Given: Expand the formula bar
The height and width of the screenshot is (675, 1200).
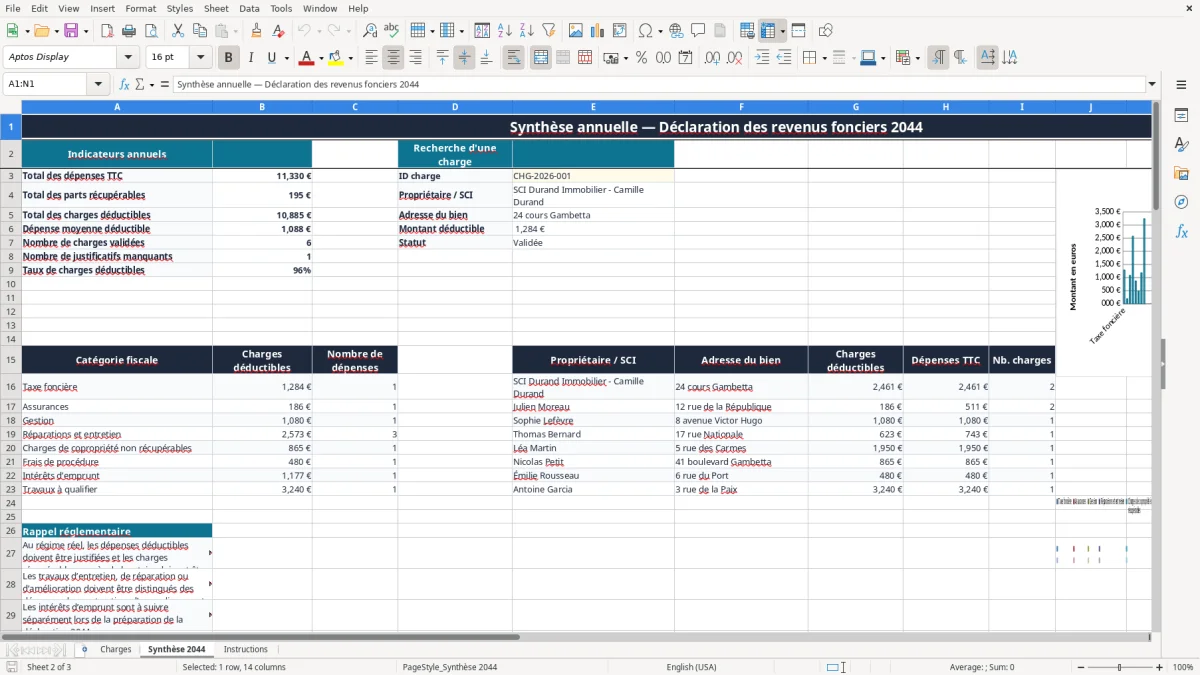Looking at the screenshot, I should pyautogui.click(x=1152, y=84).
